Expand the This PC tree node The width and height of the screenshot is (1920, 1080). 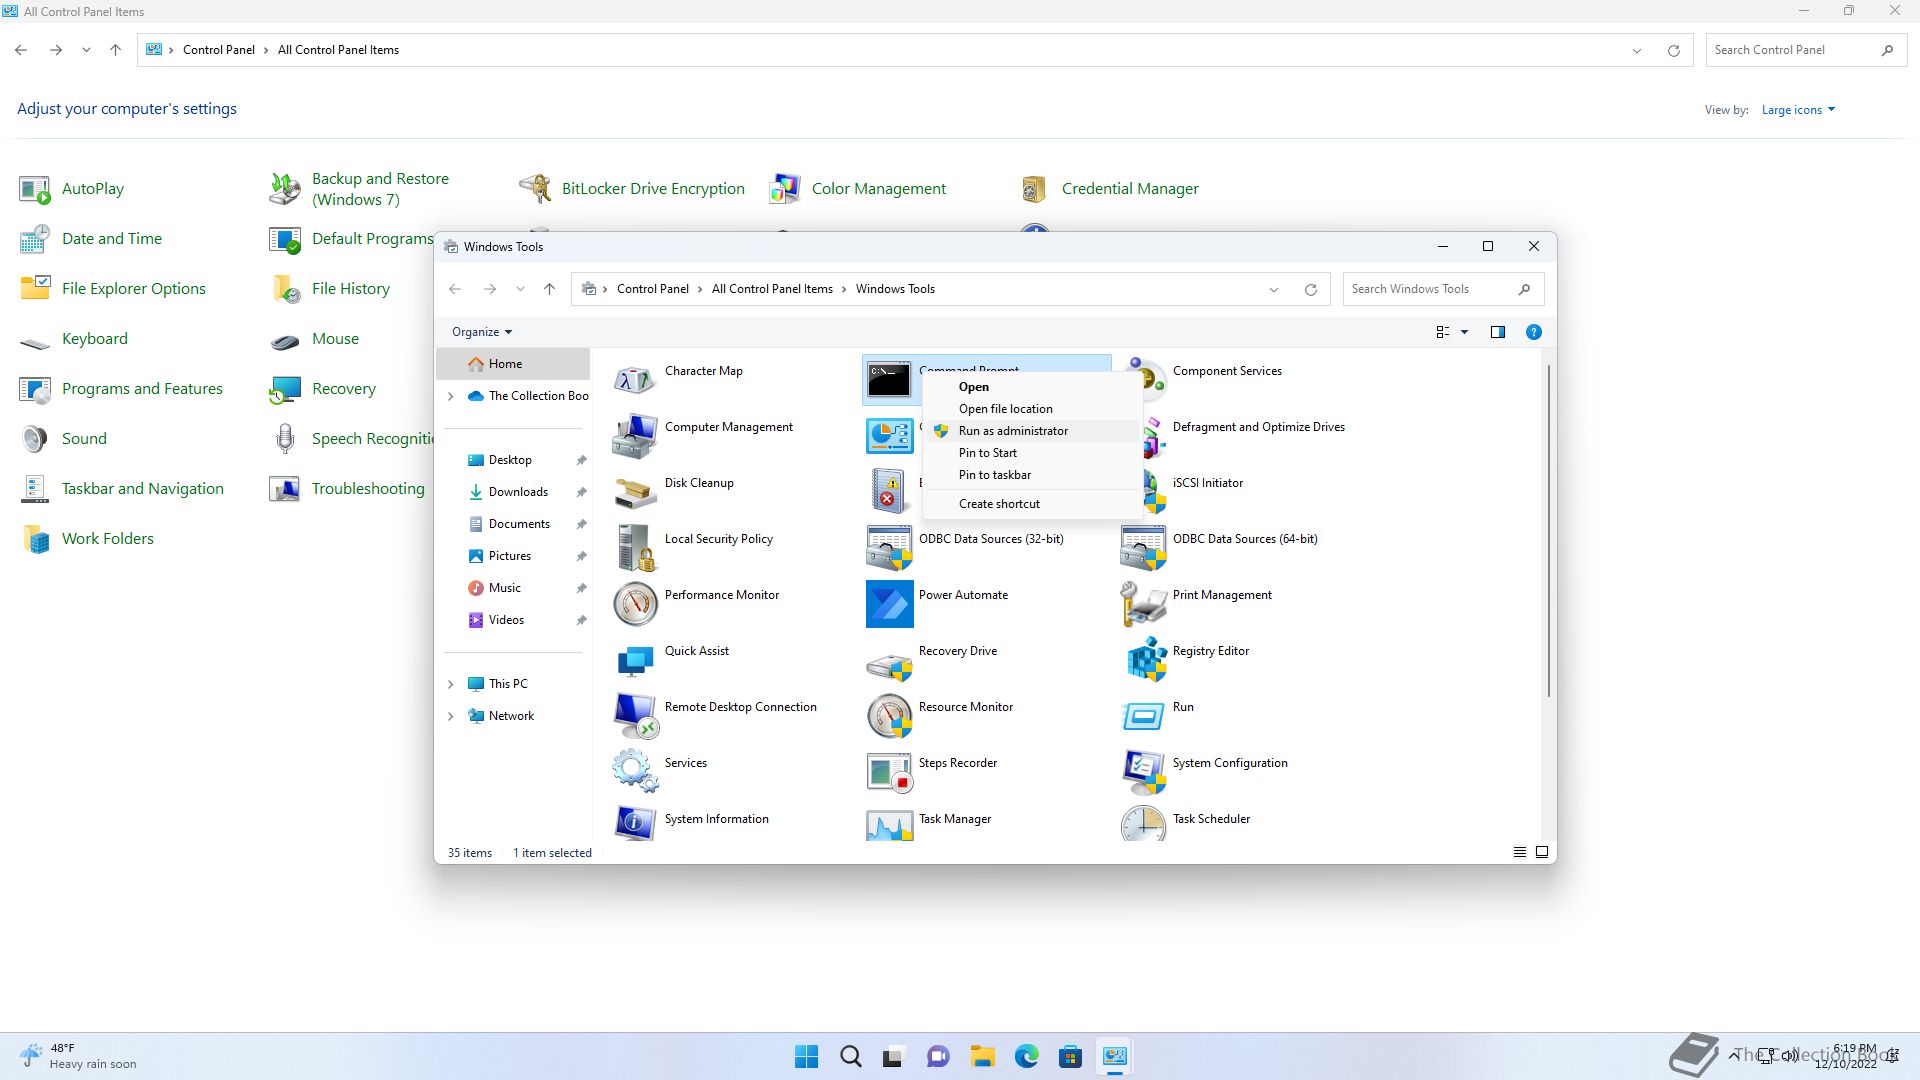coord(451,684)
